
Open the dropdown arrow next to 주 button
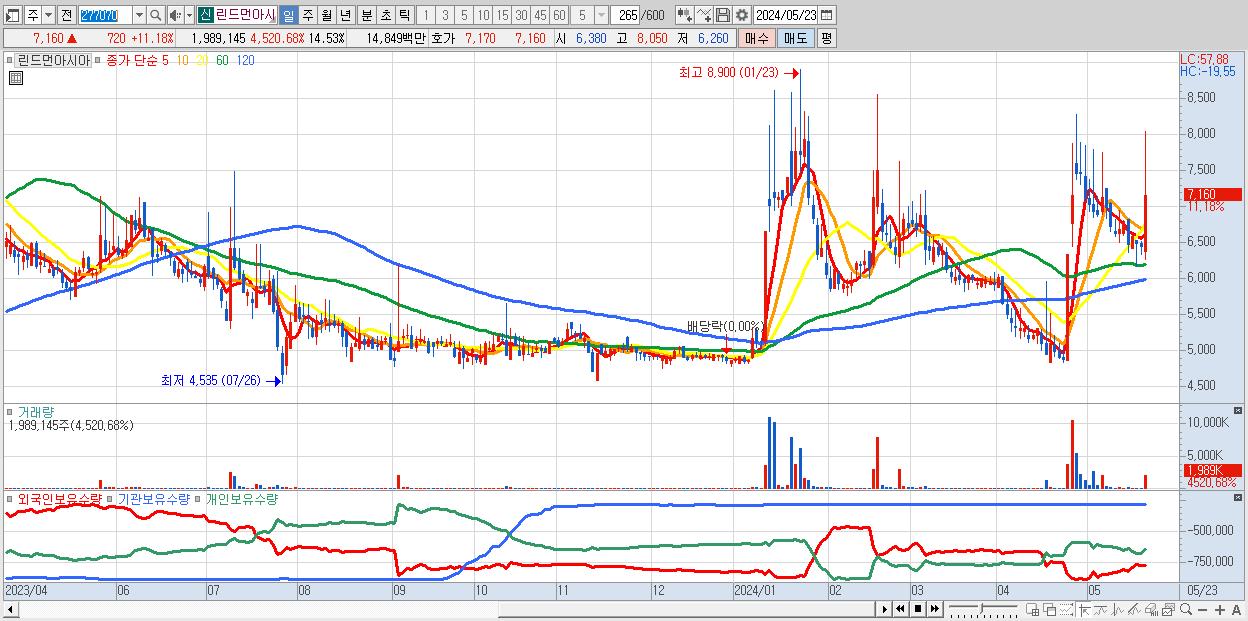click(x=48, y=15)
